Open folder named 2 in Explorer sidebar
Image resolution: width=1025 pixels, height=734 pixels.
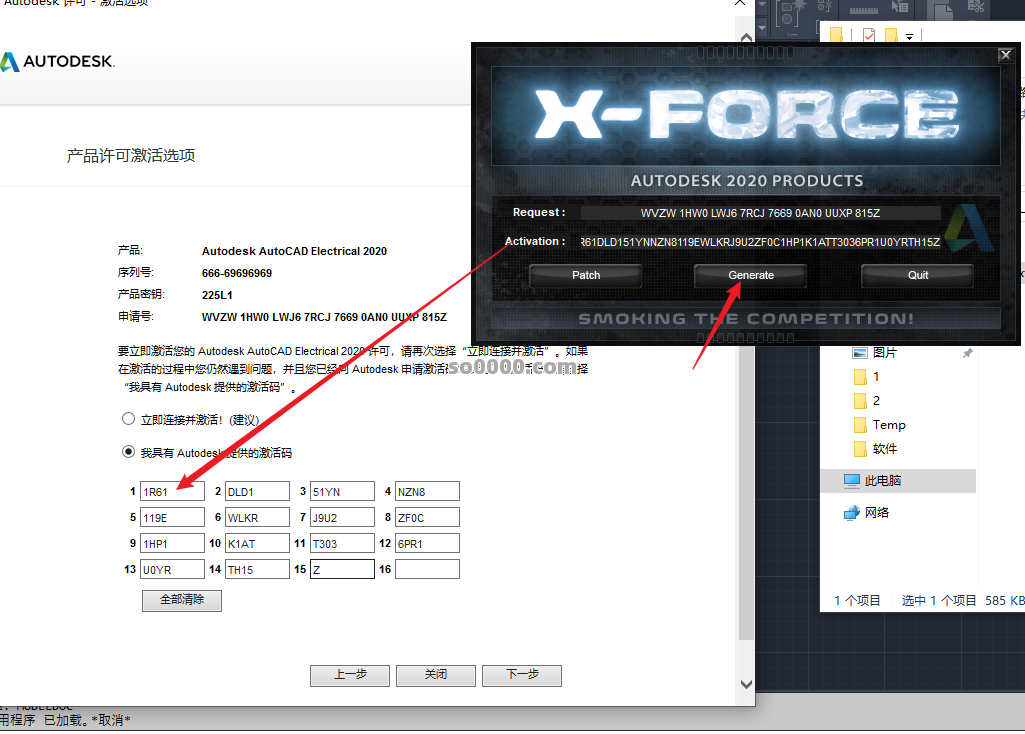pos(876,401)
